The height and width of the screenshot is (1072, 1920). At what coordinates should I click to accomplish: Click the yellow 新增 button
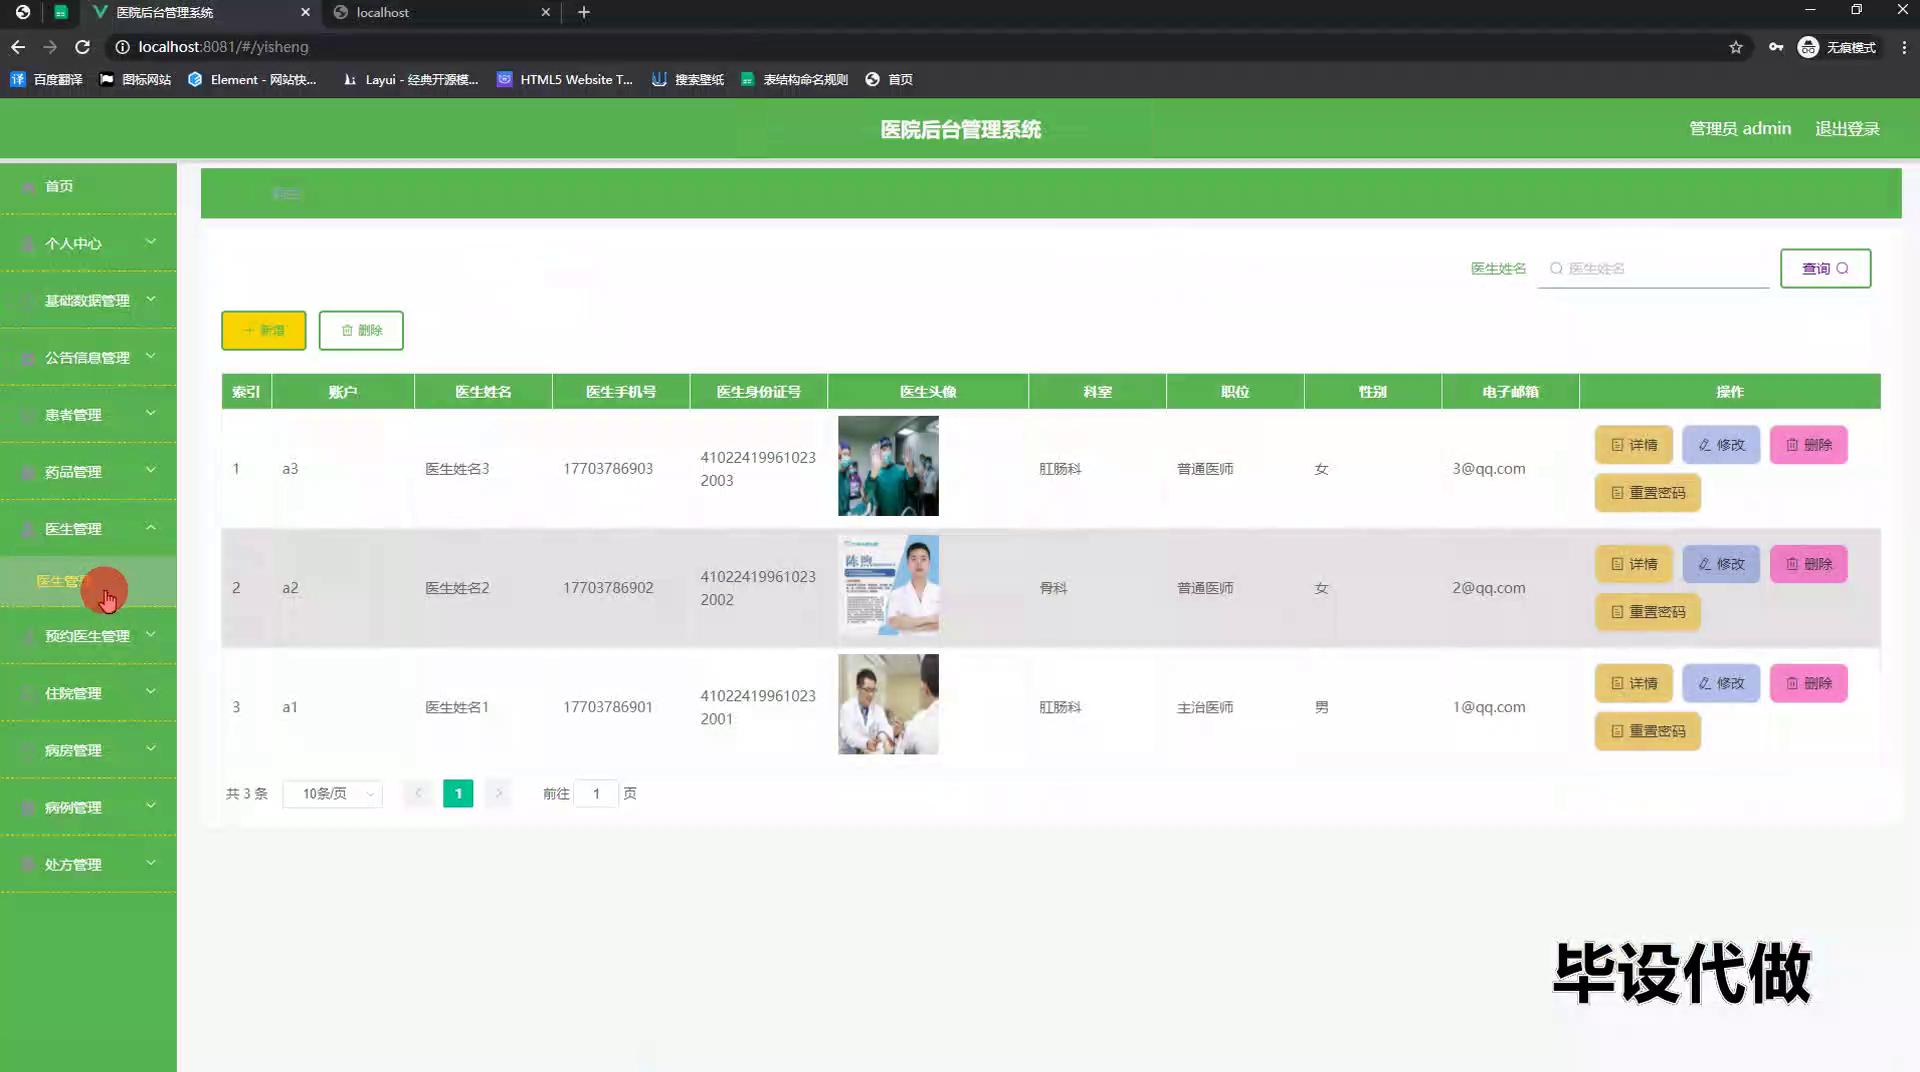(x=263, y=330)
